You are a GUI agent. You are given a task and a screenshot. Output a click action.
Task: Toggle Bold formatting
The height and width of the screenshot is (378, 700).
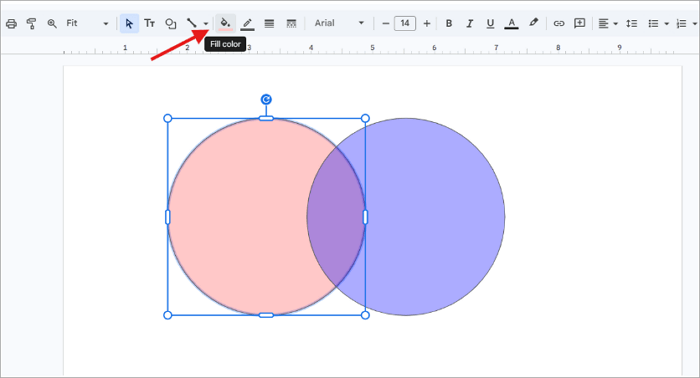pyautogui.click(x=449, y=23)
